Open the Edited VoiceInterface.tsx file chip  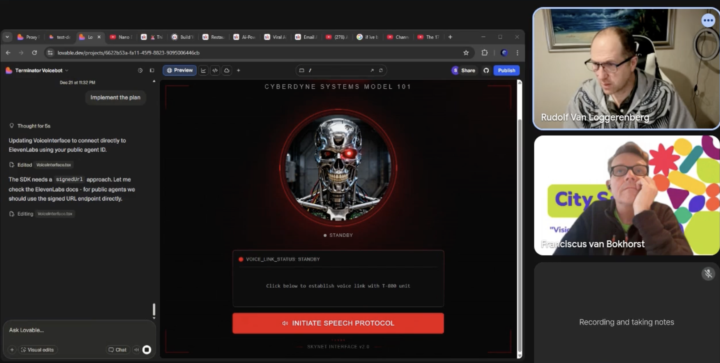[x=54, y=165]
